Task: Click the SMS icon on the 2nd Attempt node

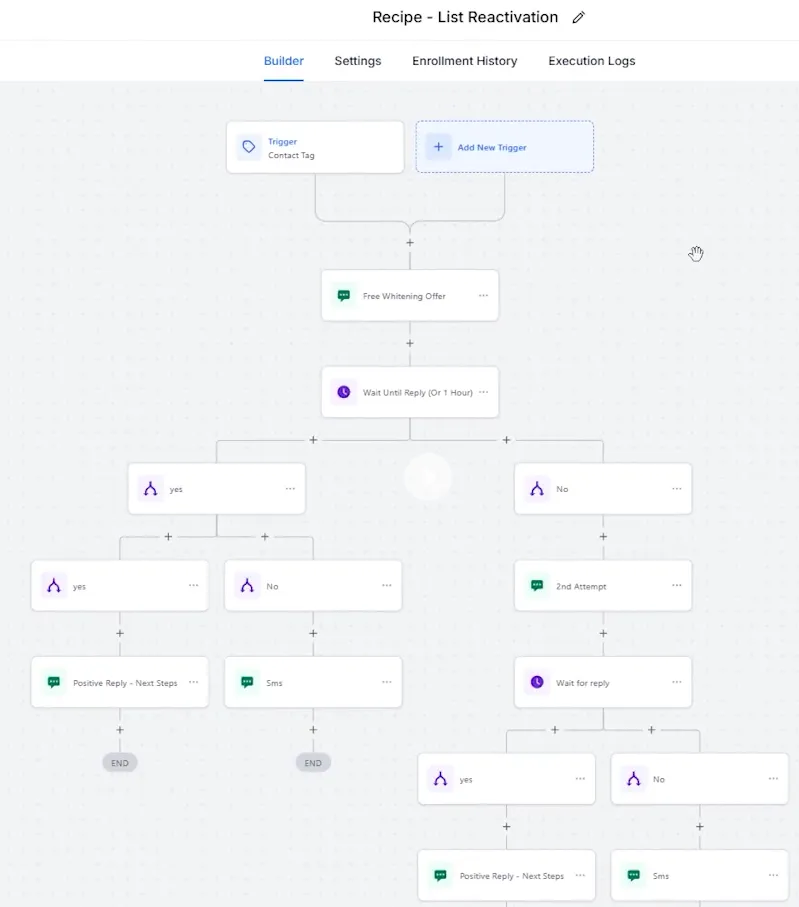Action: (x=537, y=585)
